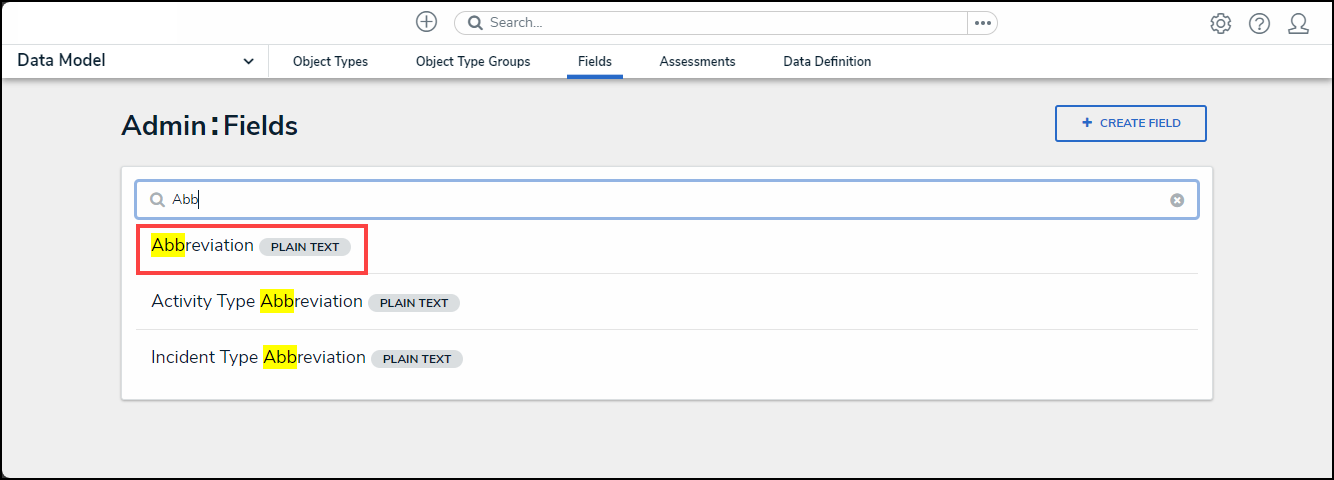Screen dimensions: 1334x480
Task: Select the Fields tab
Action: (x=595, y=62)
